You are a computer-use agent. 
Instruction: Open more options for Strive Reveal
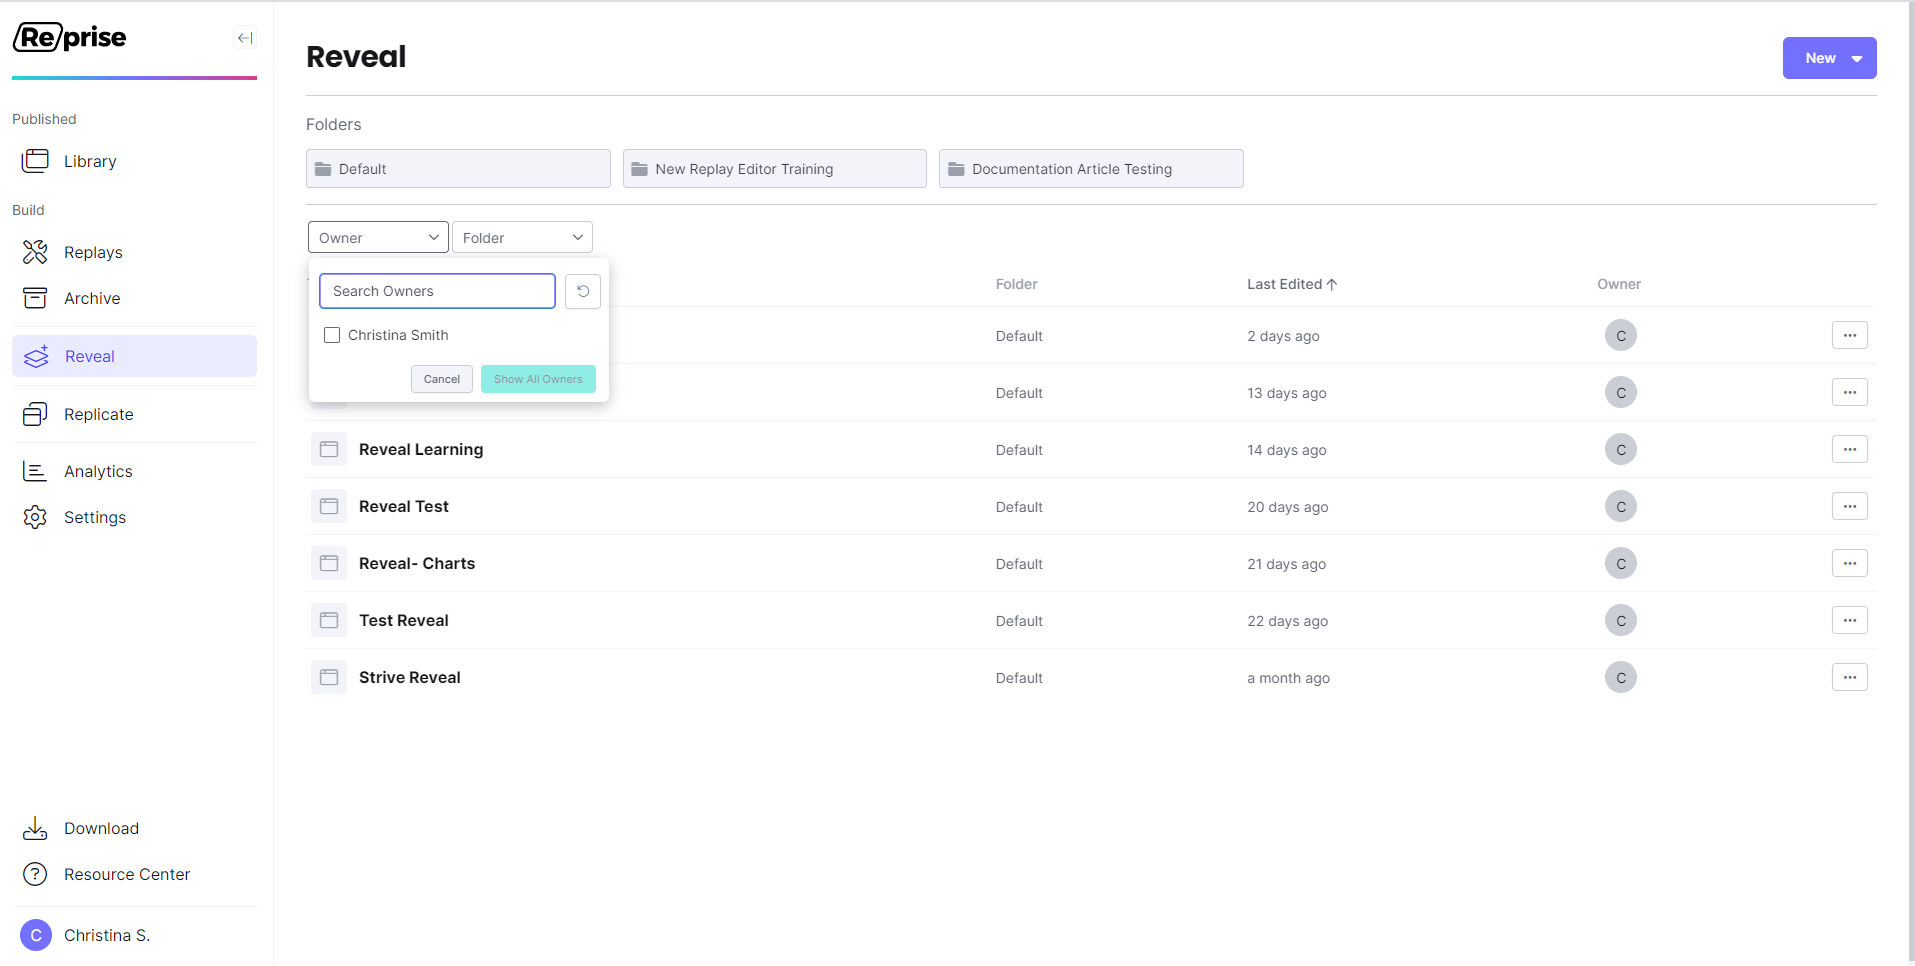(1850, 677)
